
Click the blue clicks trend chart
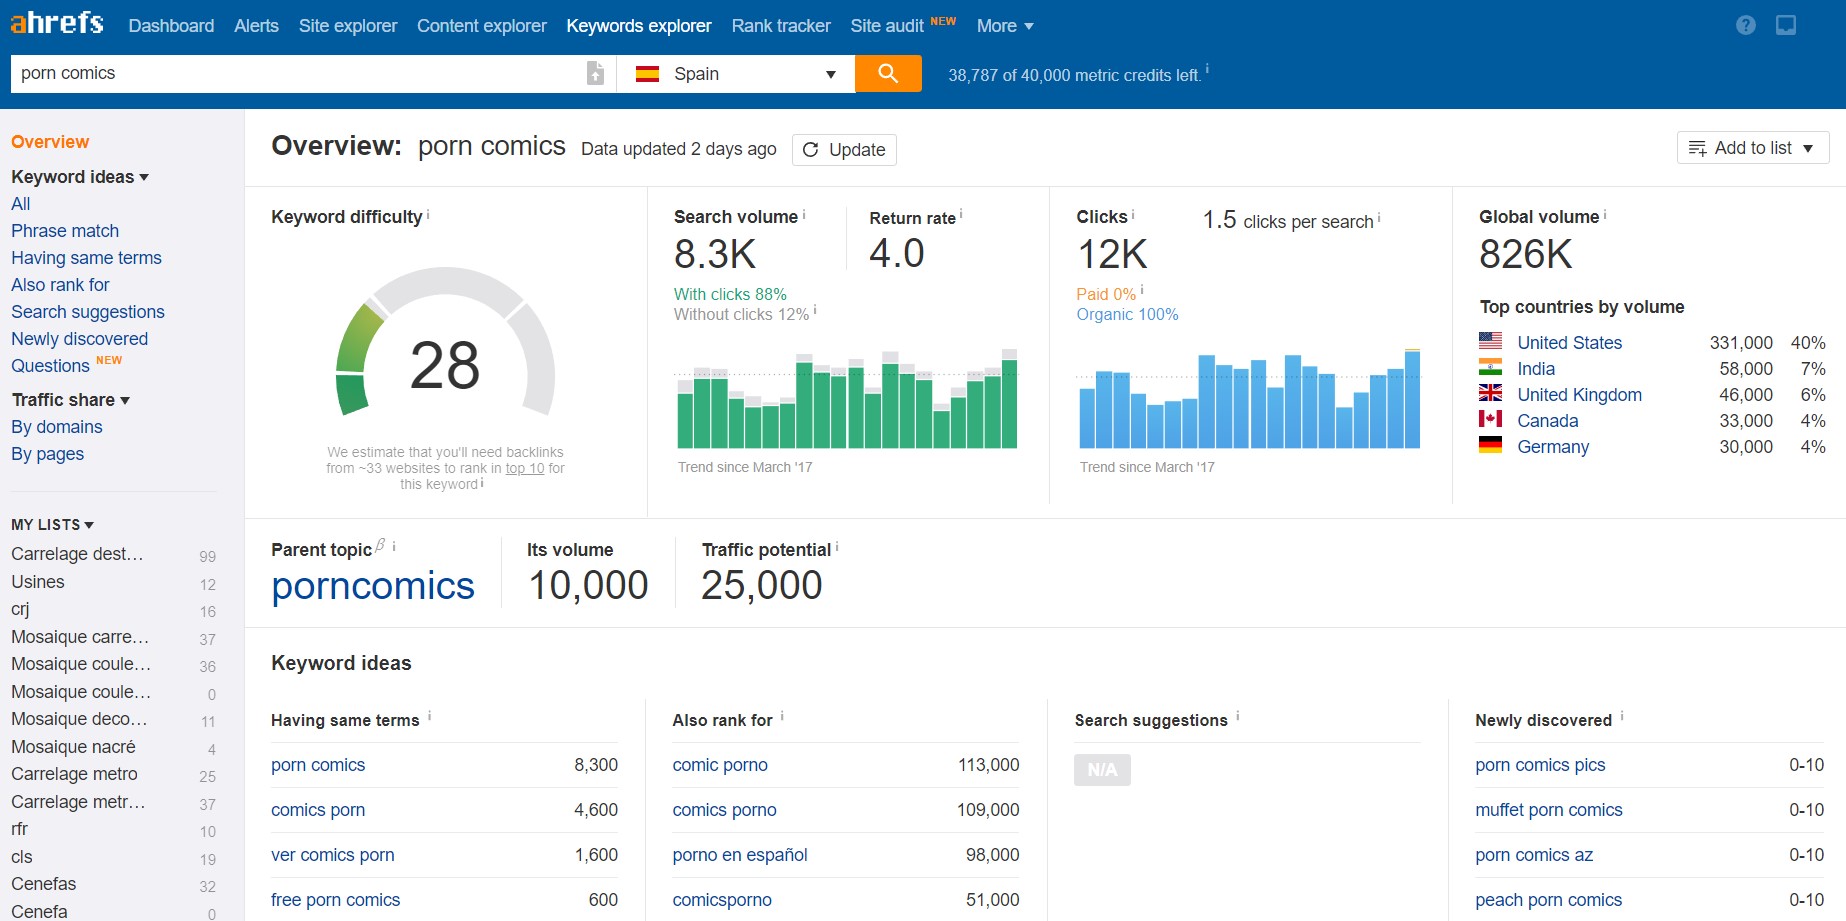click(1249, 399)
